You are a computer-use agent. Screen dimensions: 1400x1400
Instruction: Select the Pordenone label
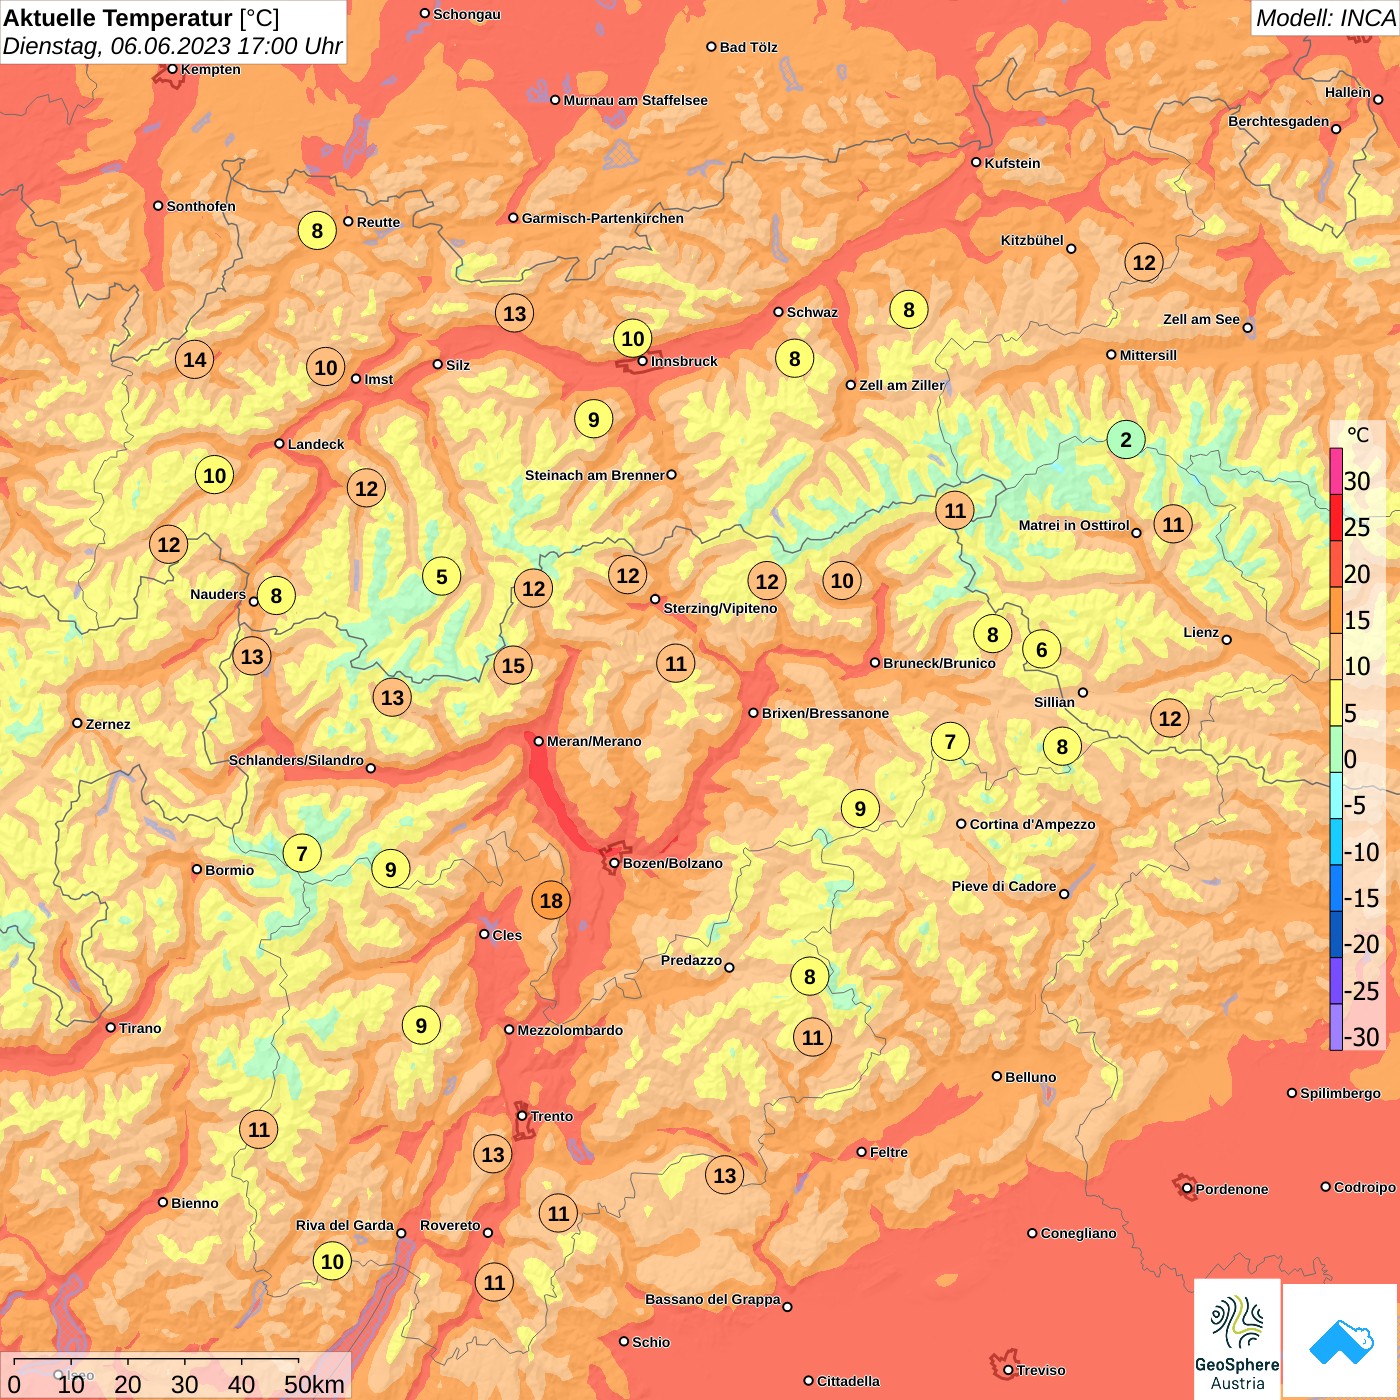1232,1189
